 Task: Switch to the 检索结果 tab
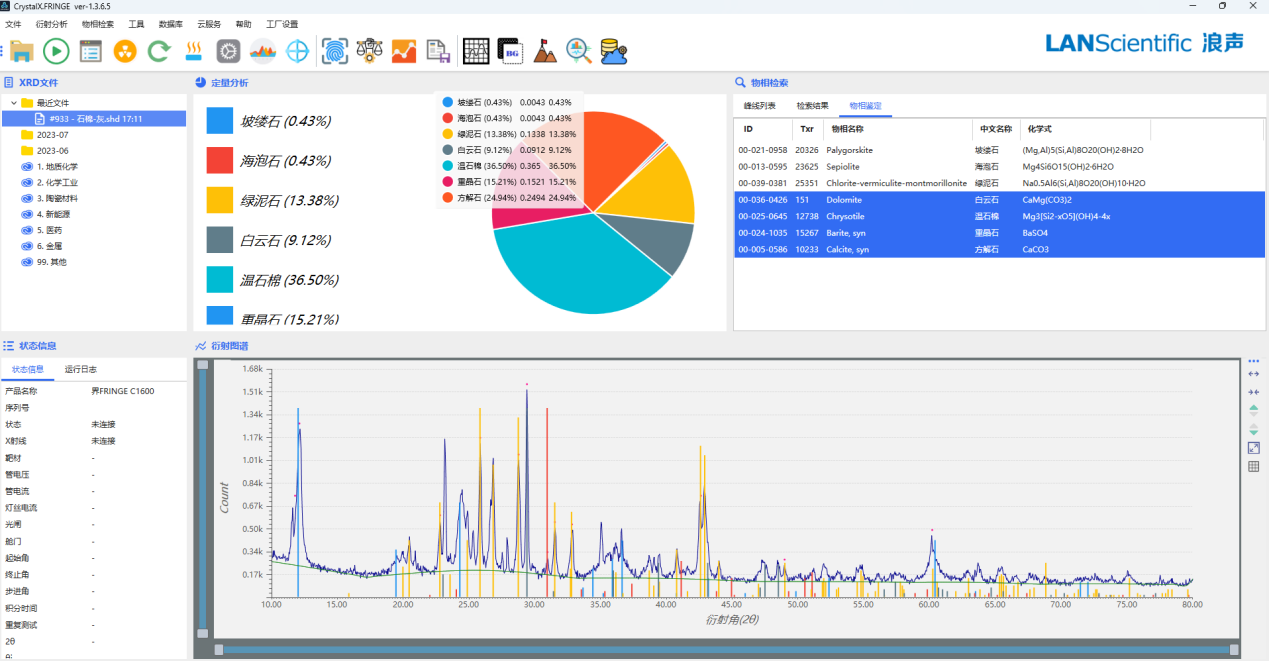[x=812, y=105]
